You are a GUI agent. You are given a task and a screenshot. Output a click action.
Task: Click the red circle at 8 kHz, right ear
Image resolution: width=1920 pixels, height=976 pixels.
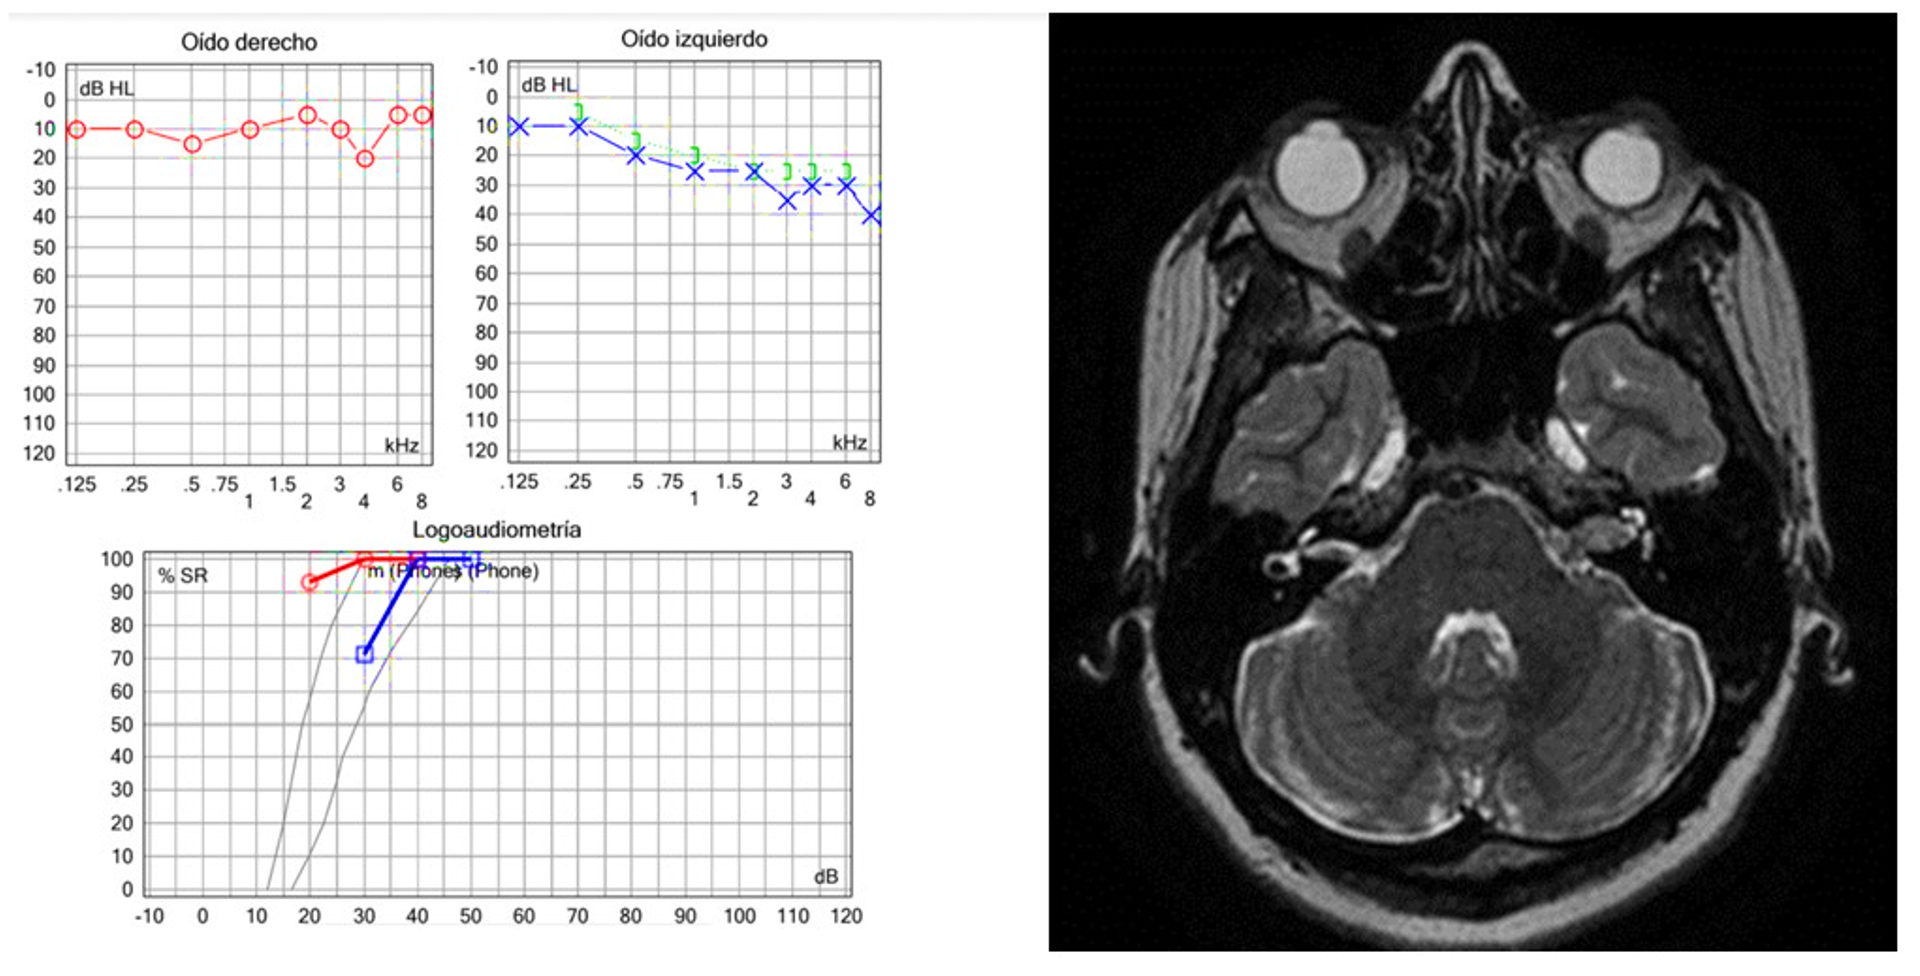(423, 115)
